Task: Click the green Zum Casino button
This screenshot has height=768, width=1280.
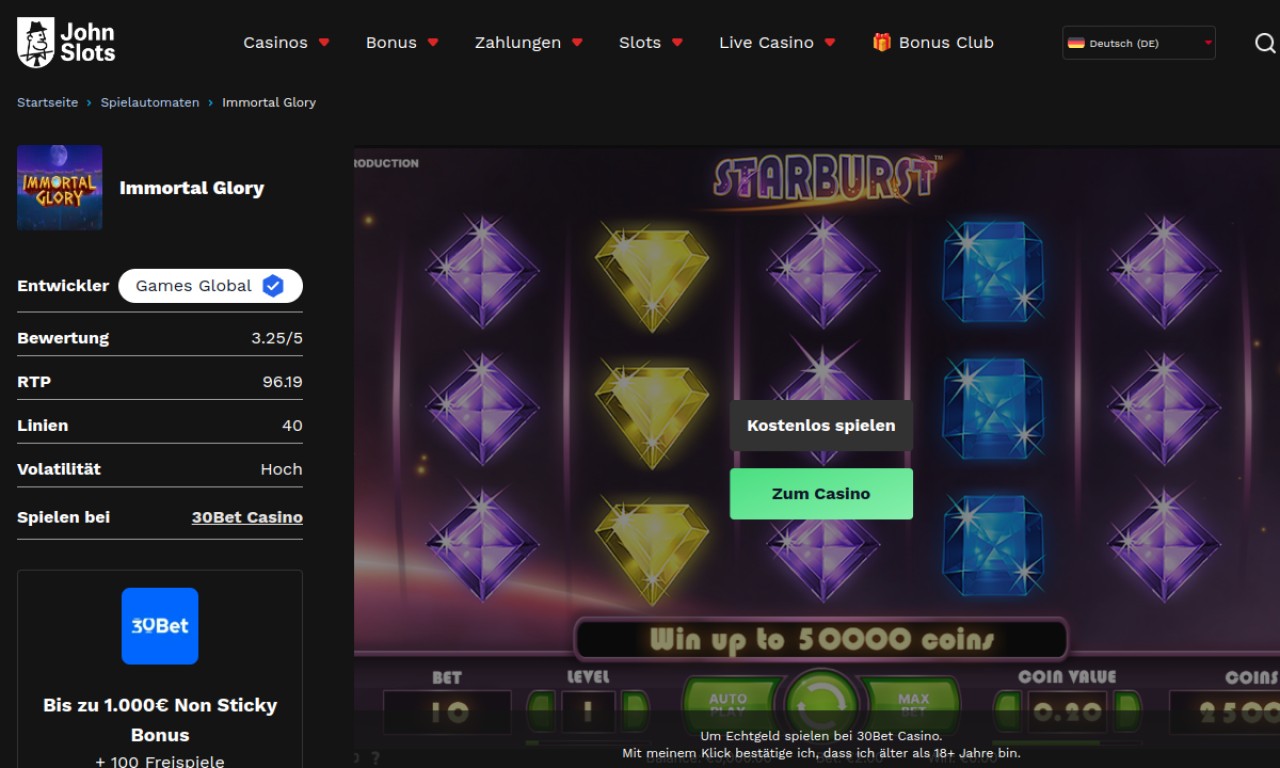Action: coord(821,494)
